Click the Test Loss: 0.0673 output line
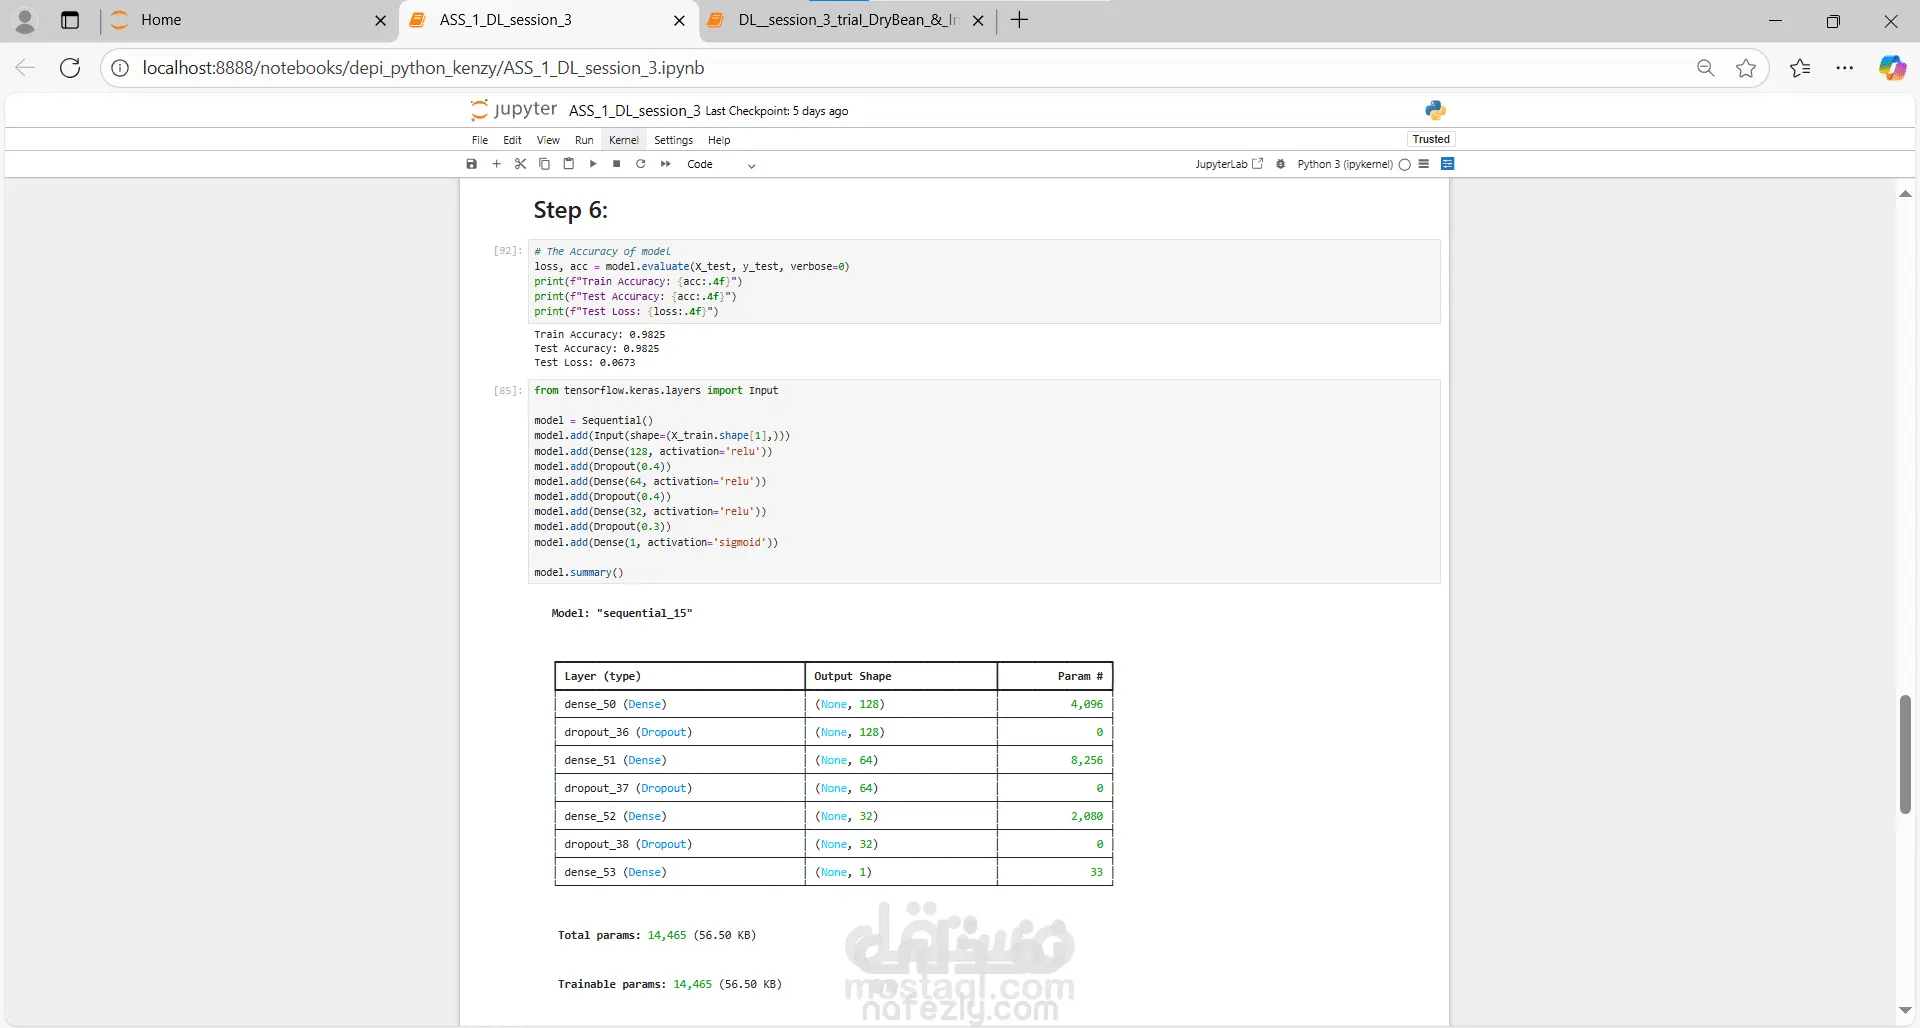Image resolution: width=1920 pixels, height=1028 pixels. 584,363
